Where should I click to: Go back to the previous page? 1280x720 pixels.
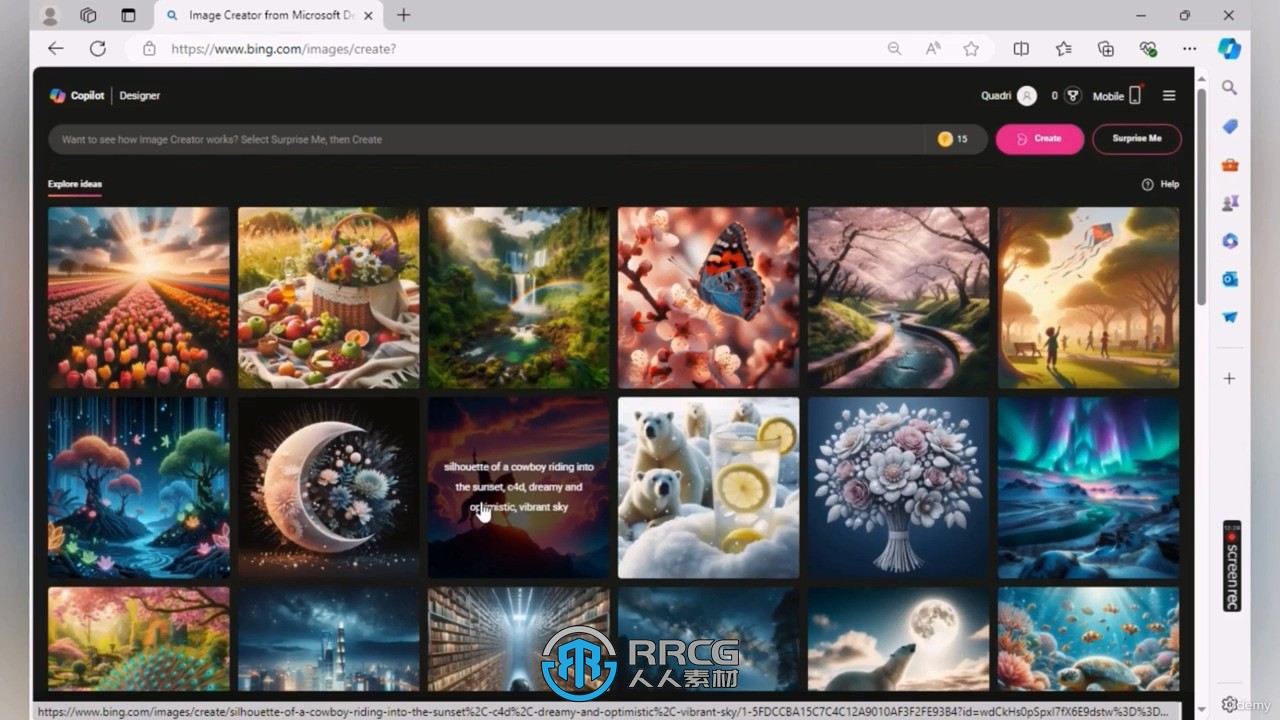[x=56, y=48]
